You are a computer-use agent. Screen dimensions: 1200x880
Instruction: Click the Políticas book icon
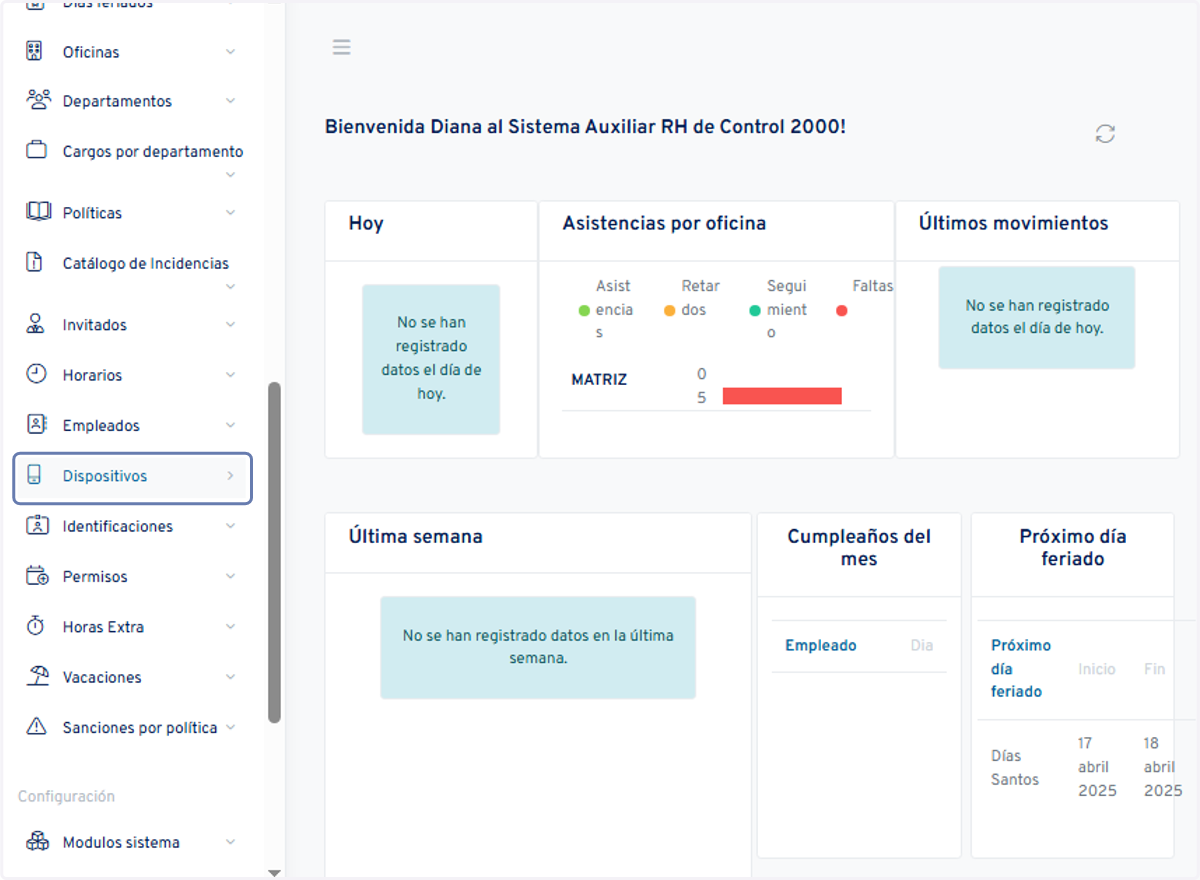[x=38, y=212]
